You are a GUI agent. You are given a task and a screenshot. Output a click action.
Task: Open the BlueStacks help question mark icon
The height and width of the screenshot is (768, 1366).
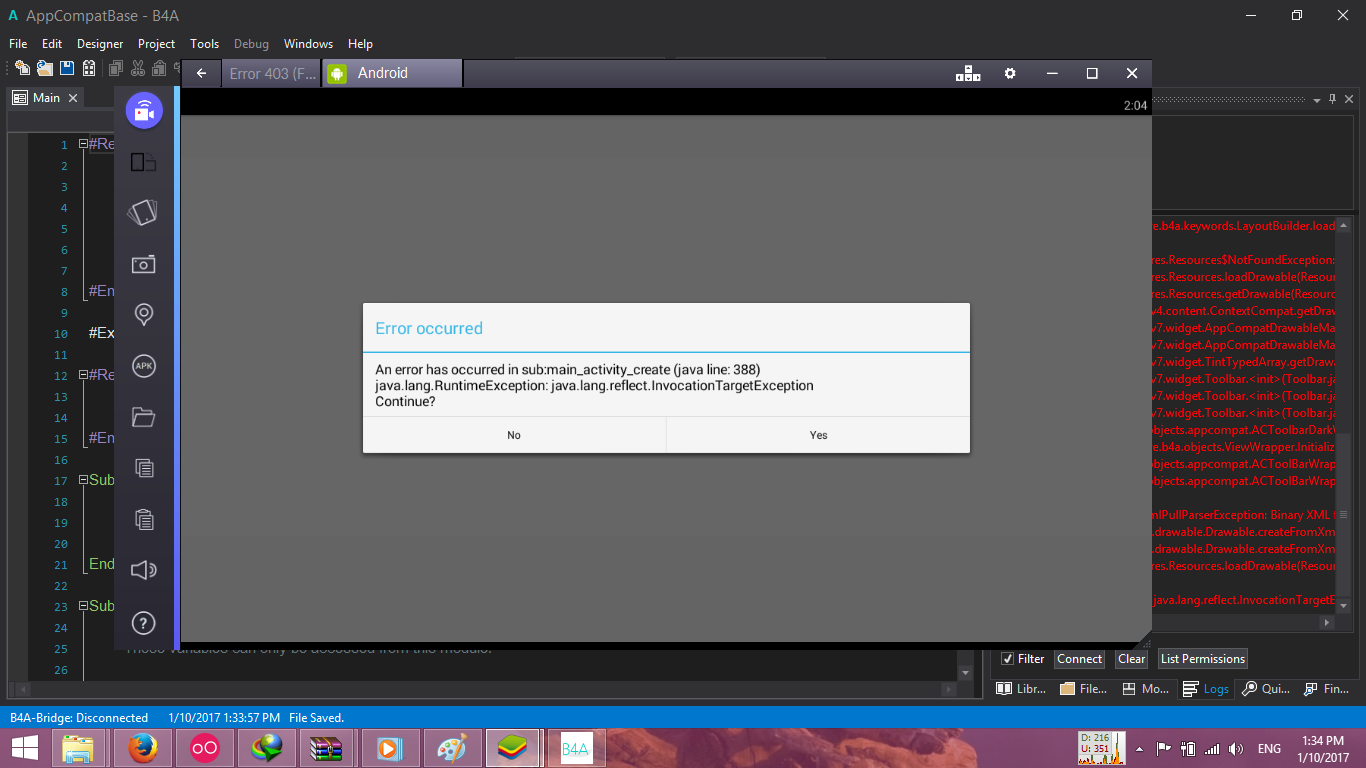(144, 623)
